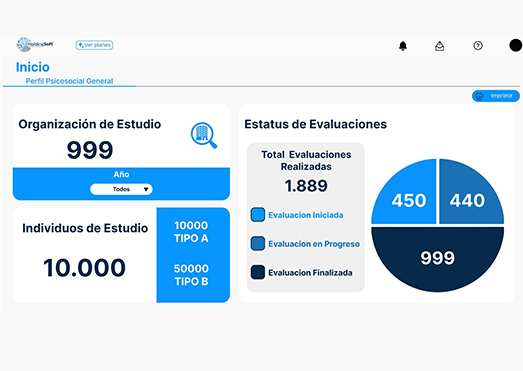Image resolution: width=523 pixels, height=371 pixels.
Task: Click the 50000 TIPO B value
Action: pos(191,275)
